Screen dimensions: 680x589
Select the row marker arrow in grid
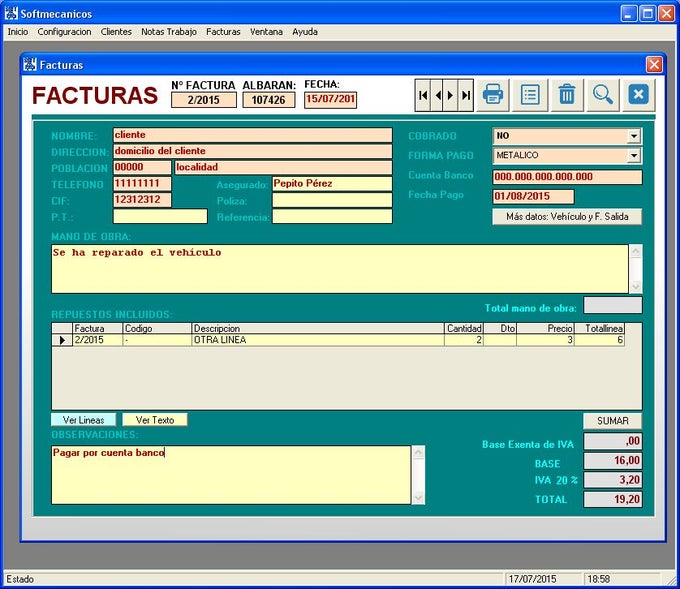tap(62, 340)
